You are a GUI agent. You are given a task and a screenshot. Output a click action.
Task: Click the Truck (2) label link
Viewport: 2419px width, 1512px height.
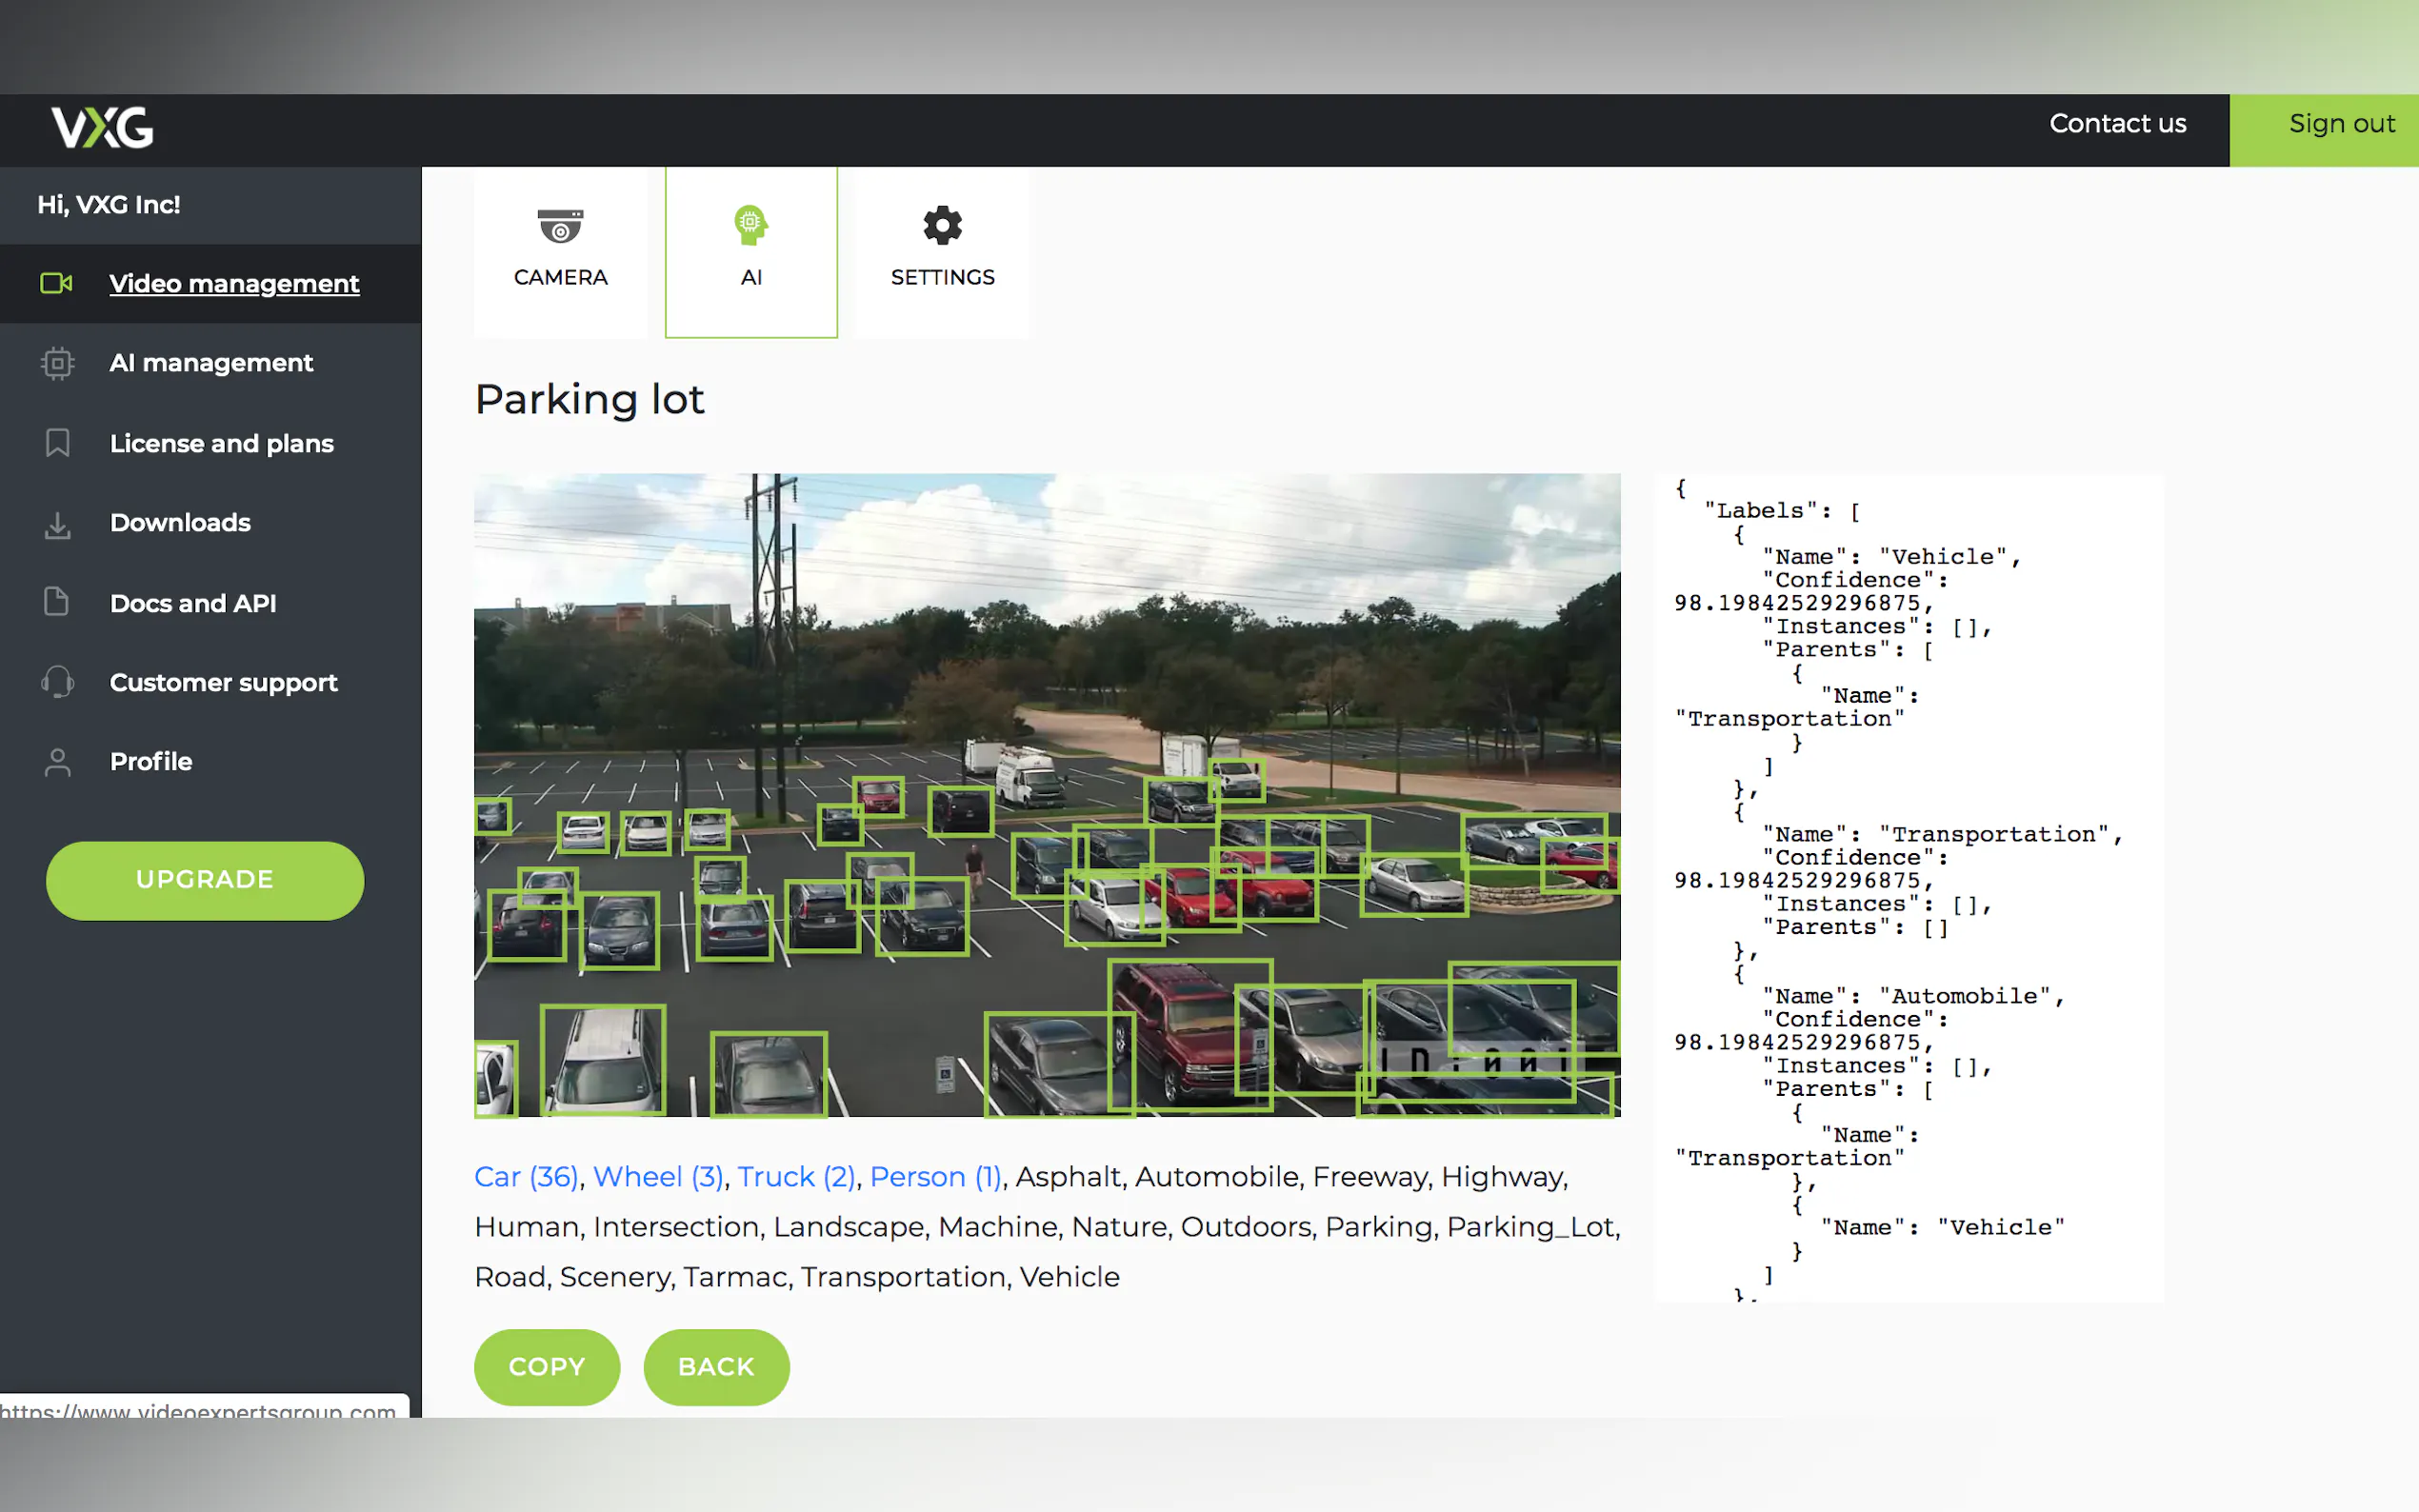796,1177
